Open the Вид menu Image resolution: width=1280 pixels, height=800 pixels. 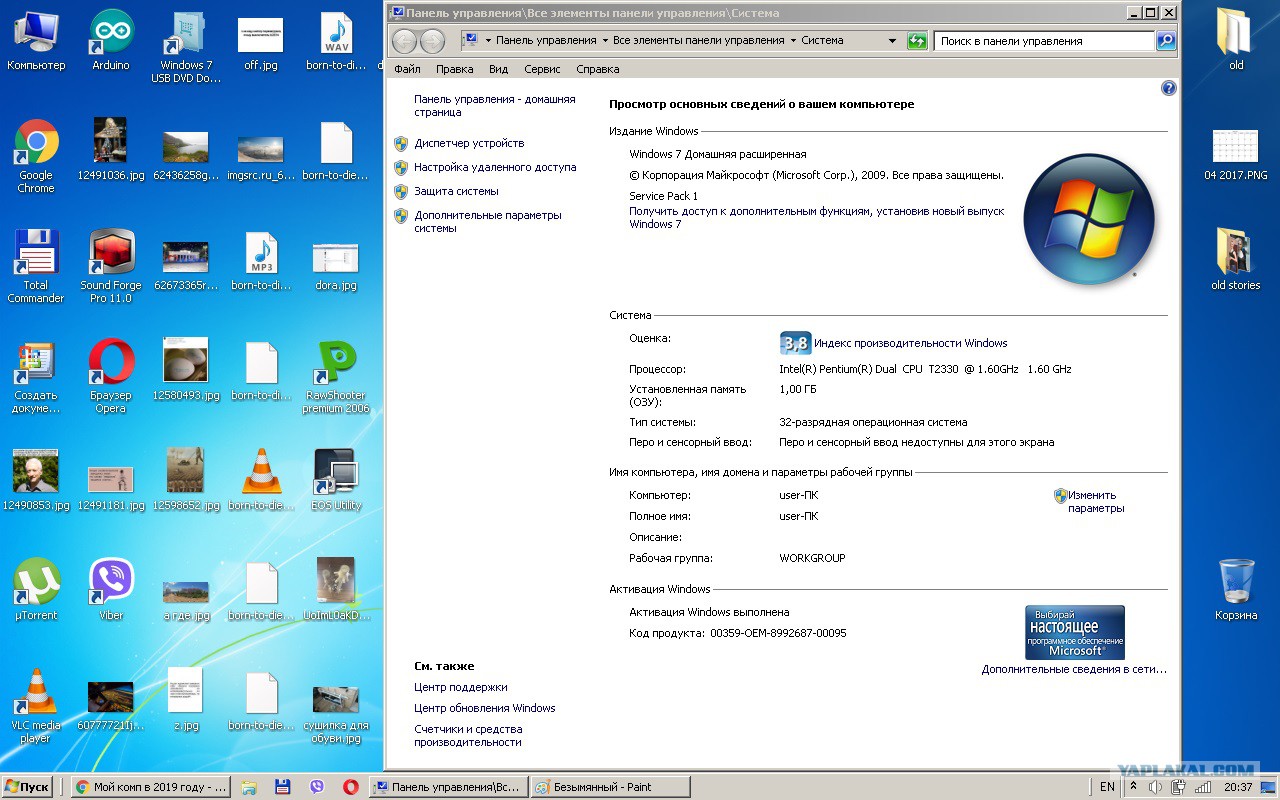pos(499,69)
